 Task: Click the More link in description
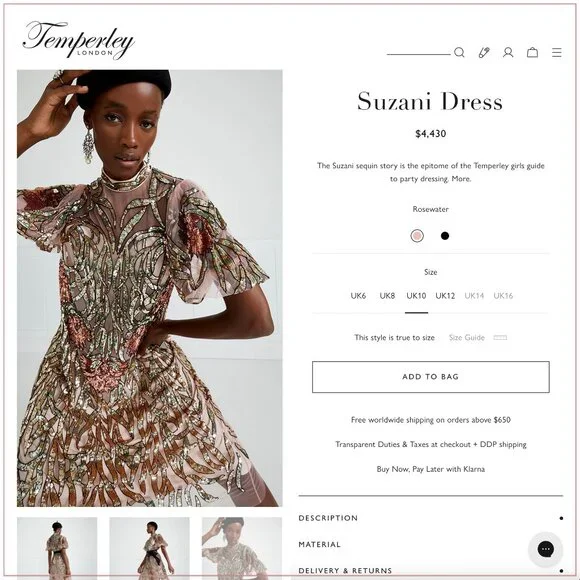coord(461,179)
